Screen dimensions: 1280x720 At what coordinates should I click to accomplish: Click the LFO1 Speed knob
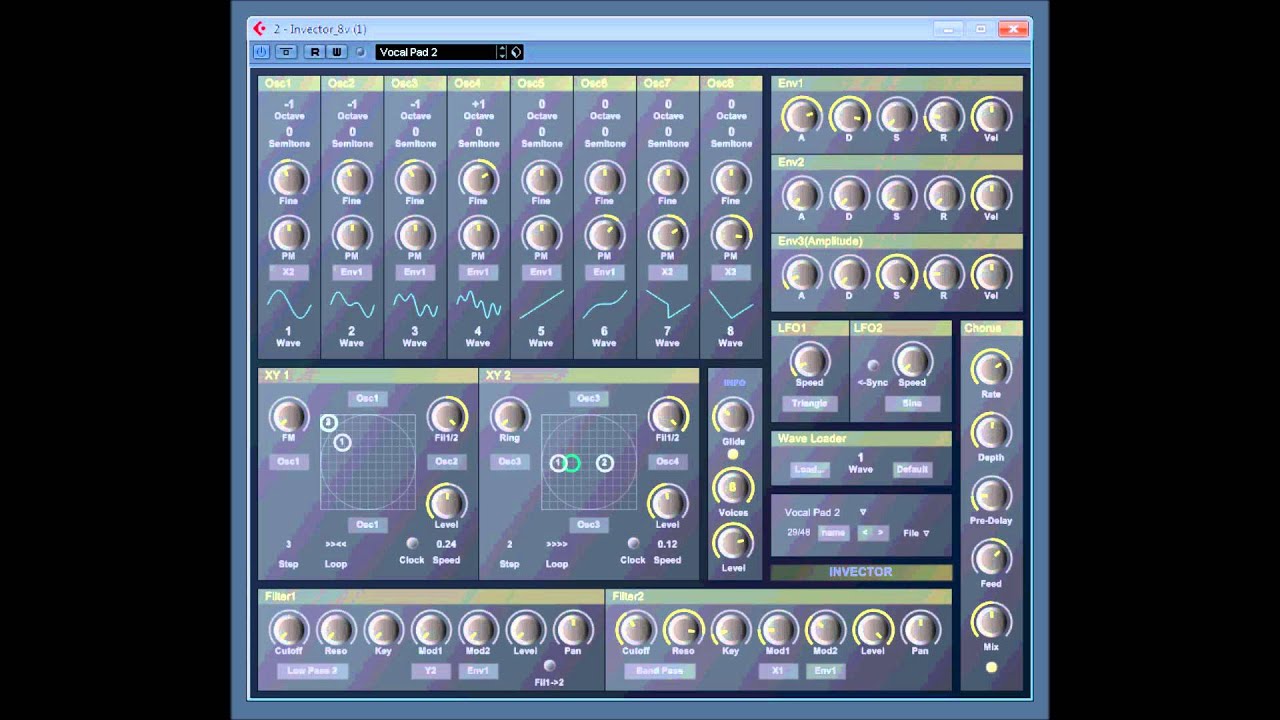[x=809, y=361]
